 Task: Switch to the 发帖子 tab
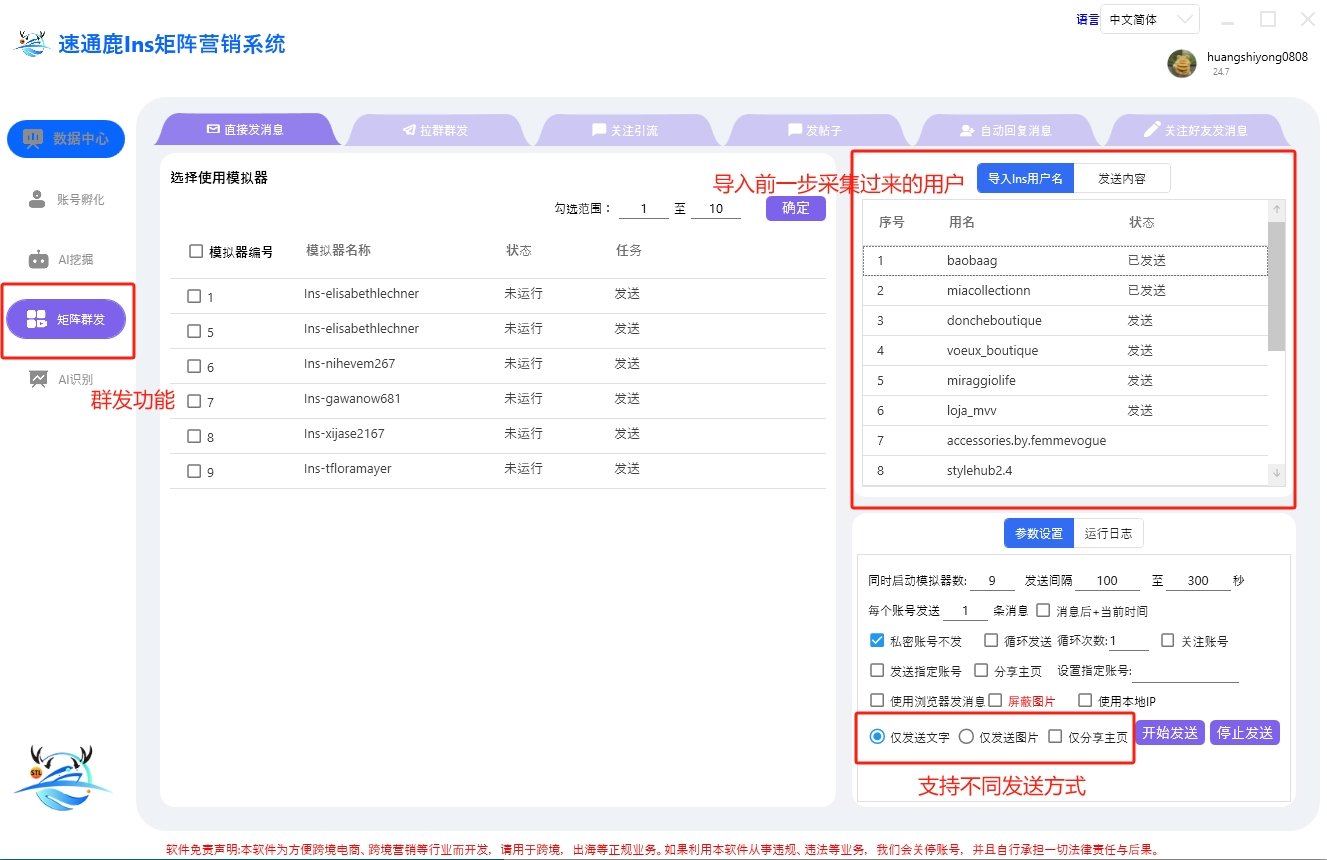pyautogui.click(x=815, y=130)
